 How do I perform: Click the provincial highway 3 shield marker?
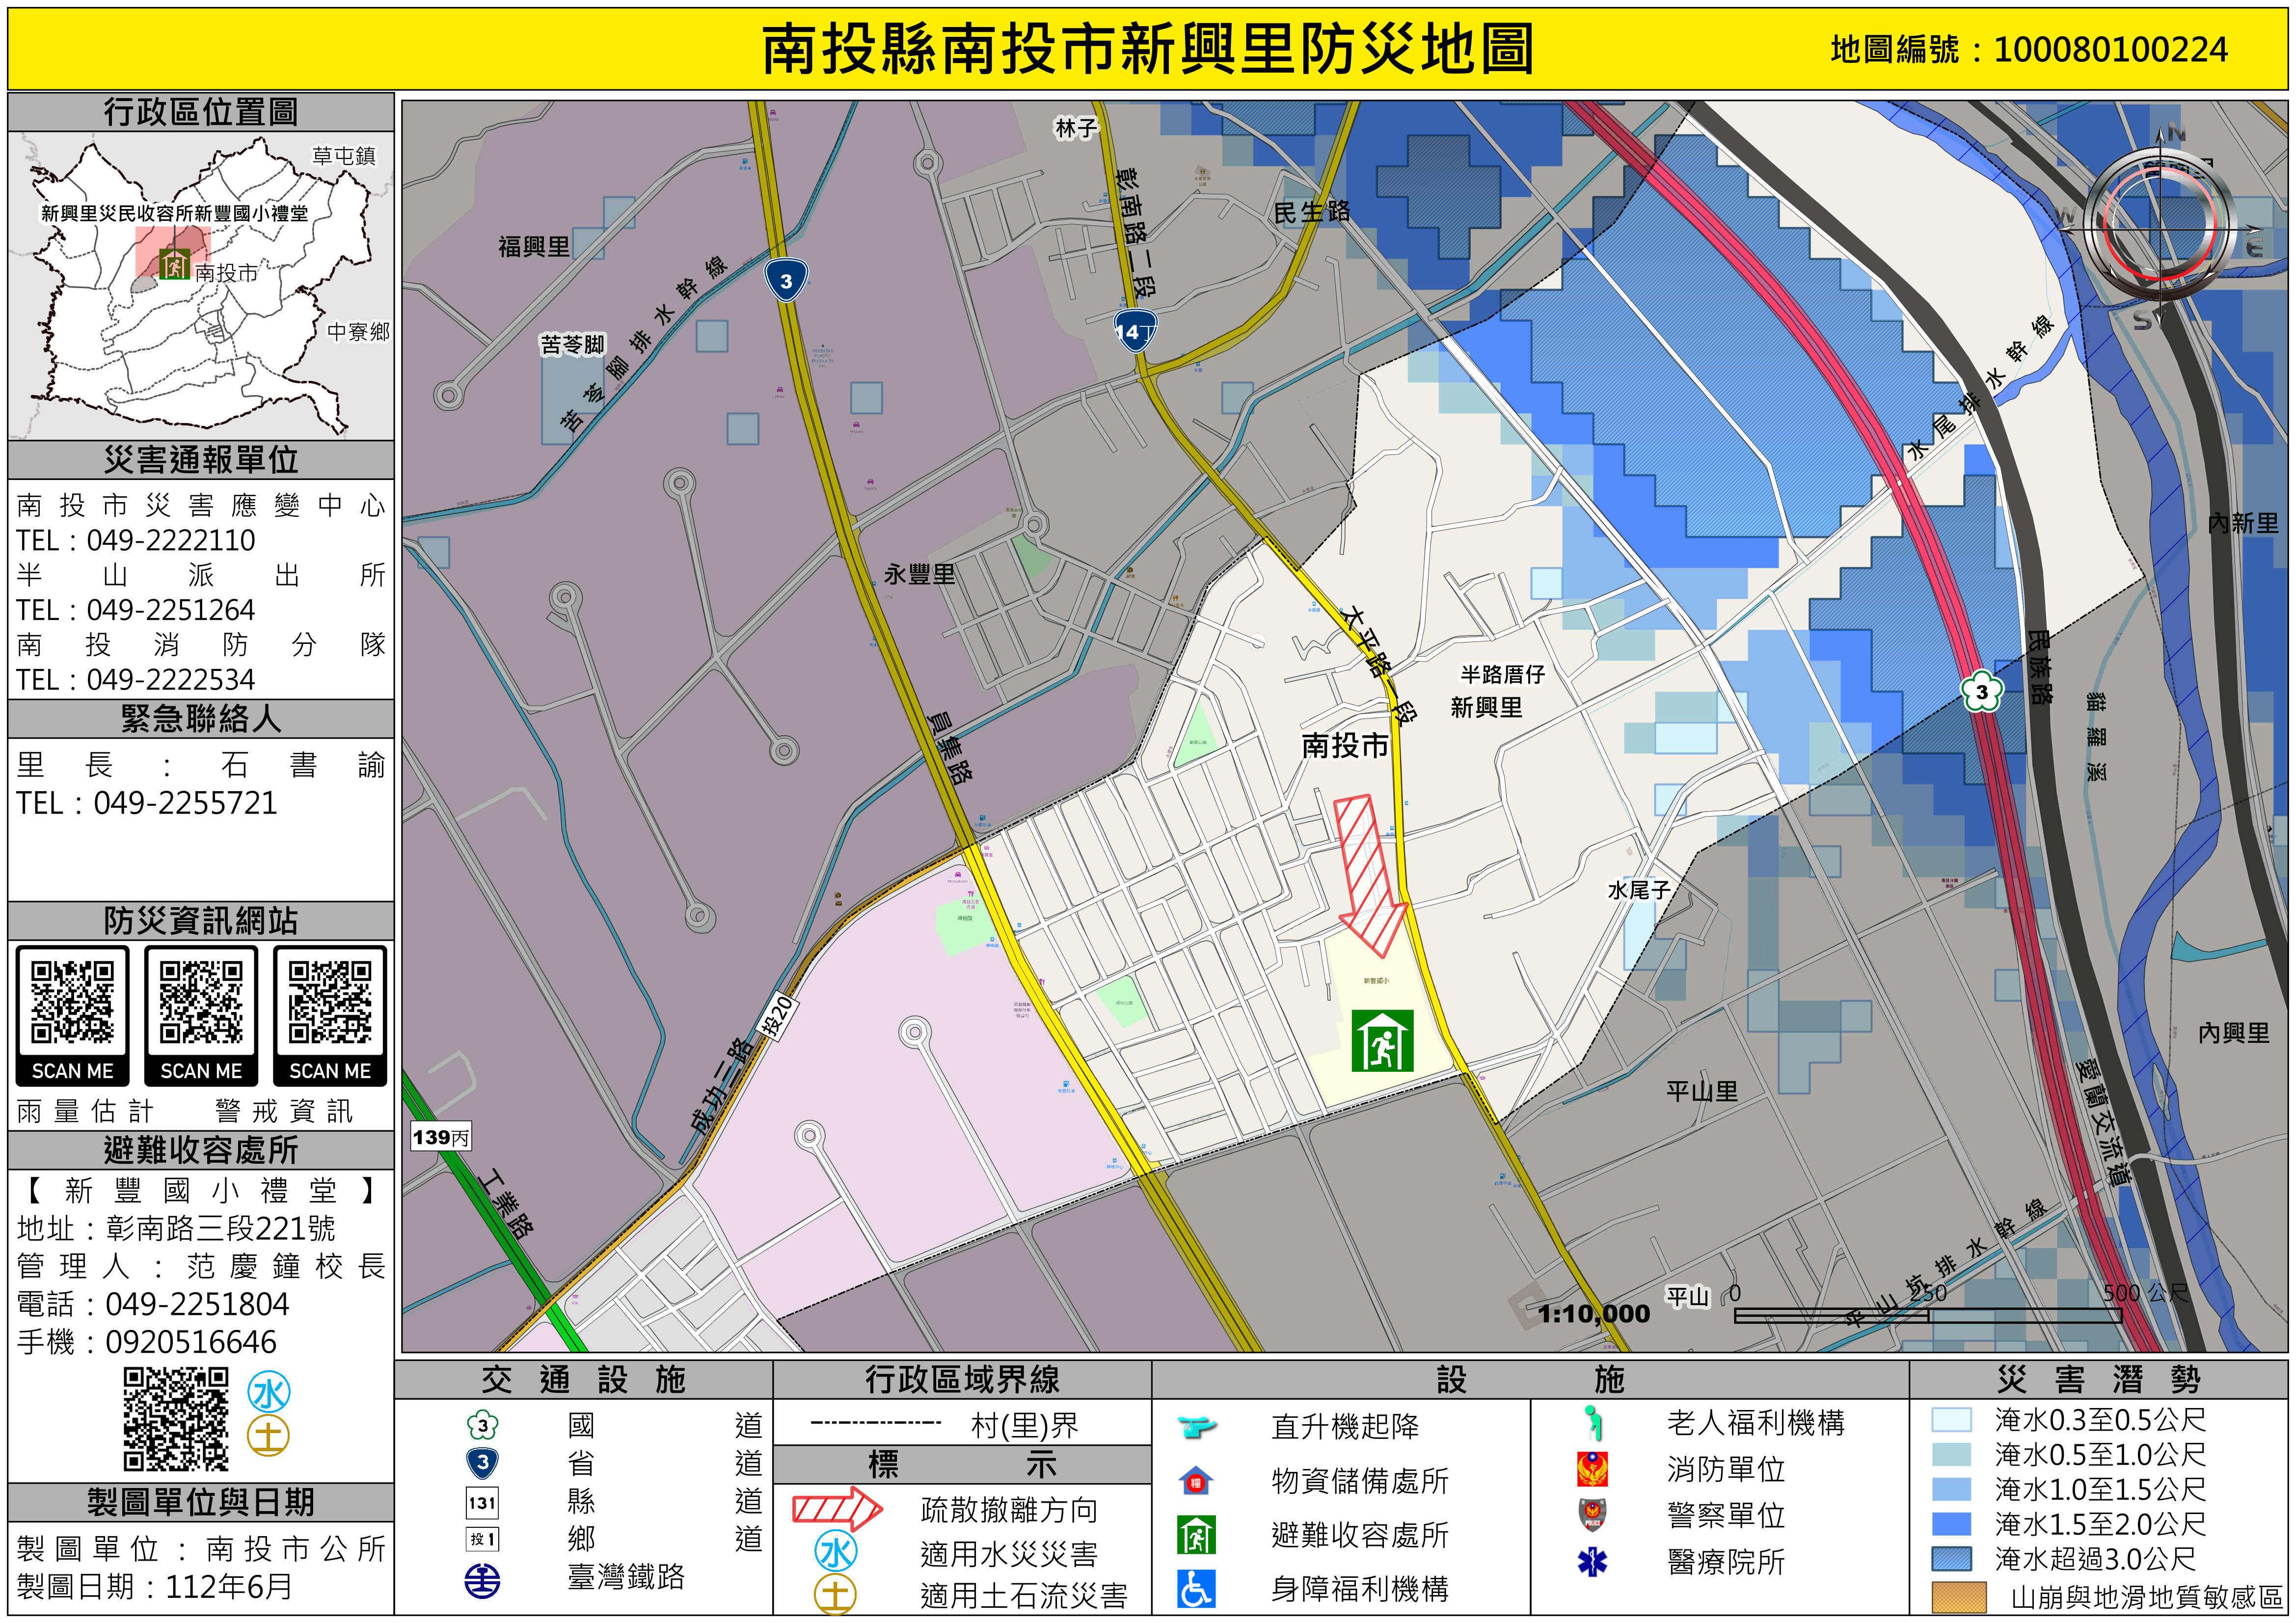coord(786,280)
